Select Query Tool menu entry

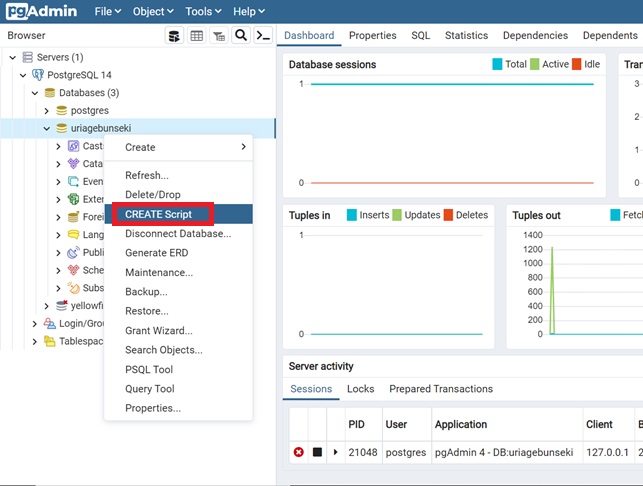click(x=178, y=389)
